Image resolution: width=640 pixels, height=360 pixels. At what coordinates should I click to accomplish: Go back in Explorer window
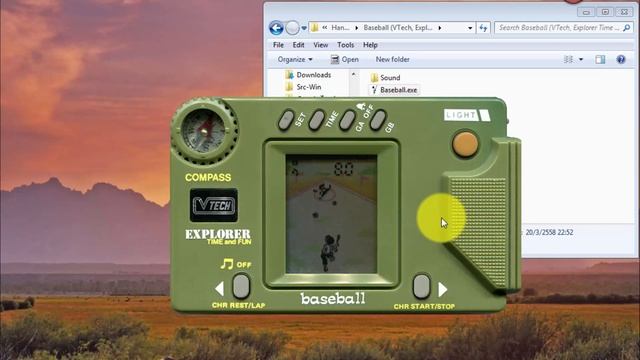(276, 28)
